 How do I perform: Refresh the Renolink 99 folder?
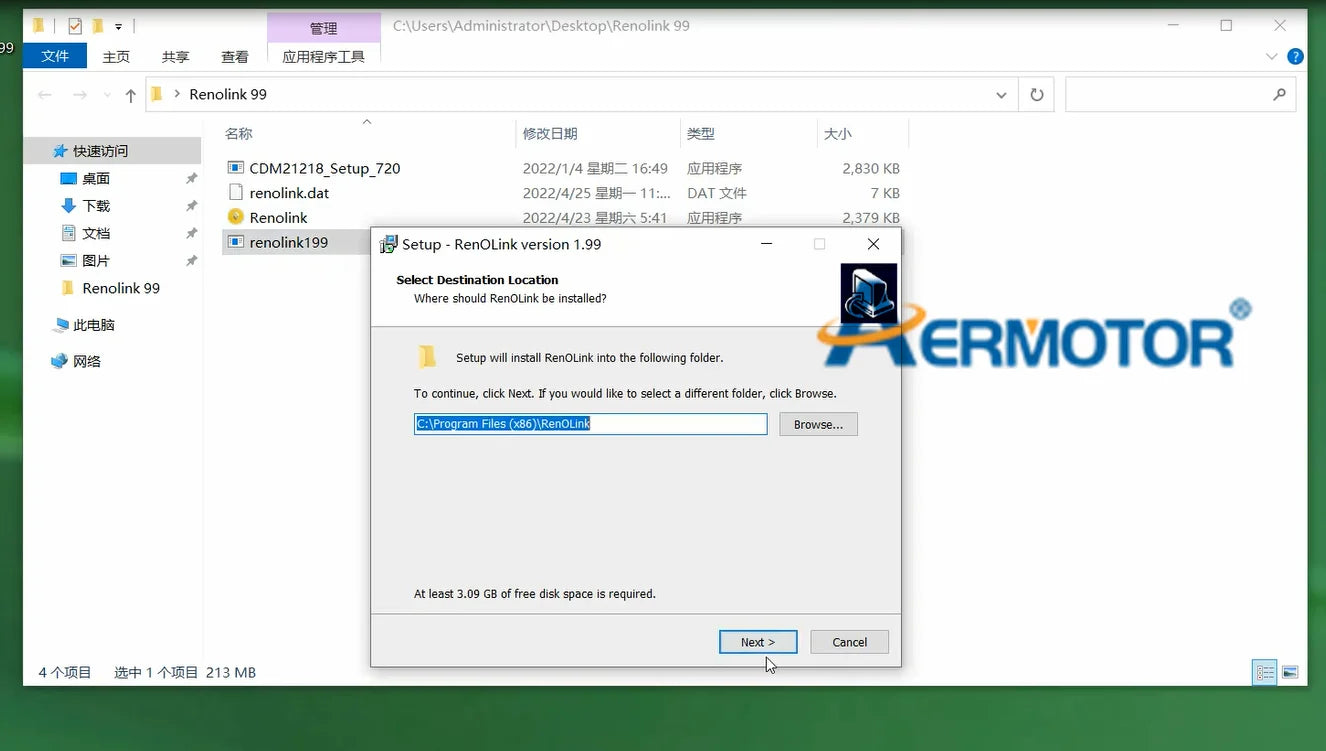click(1037, 95)
